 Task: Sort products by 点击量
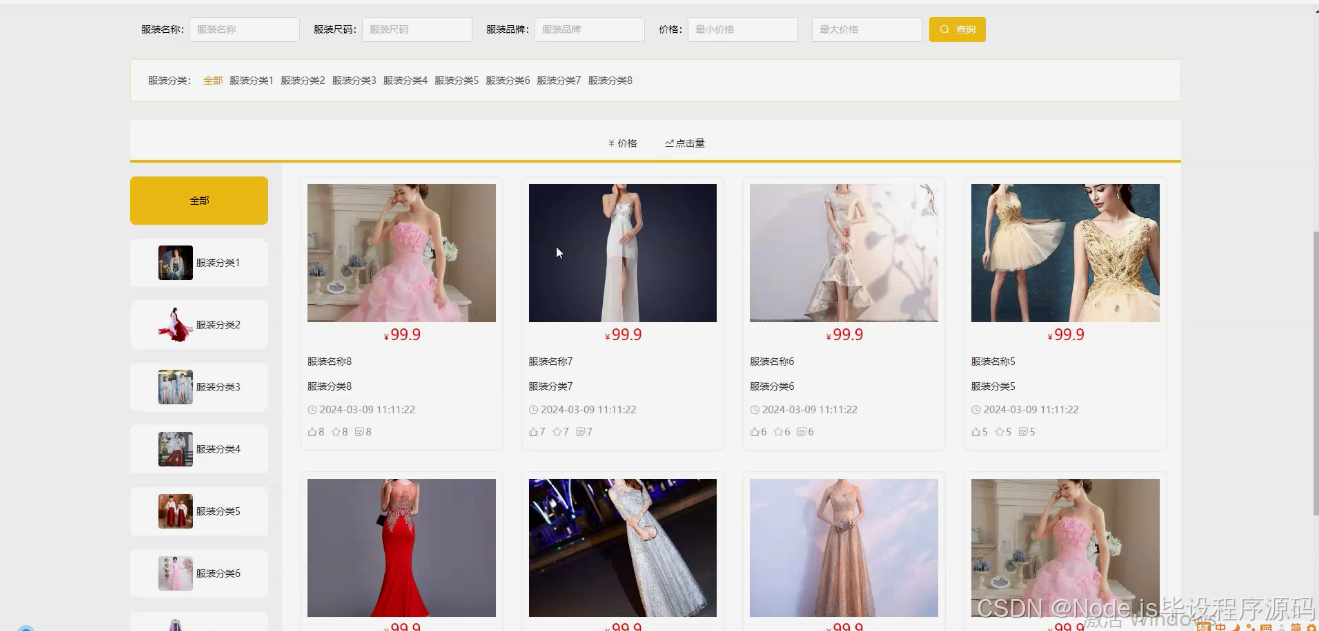[x=685, y=144]
